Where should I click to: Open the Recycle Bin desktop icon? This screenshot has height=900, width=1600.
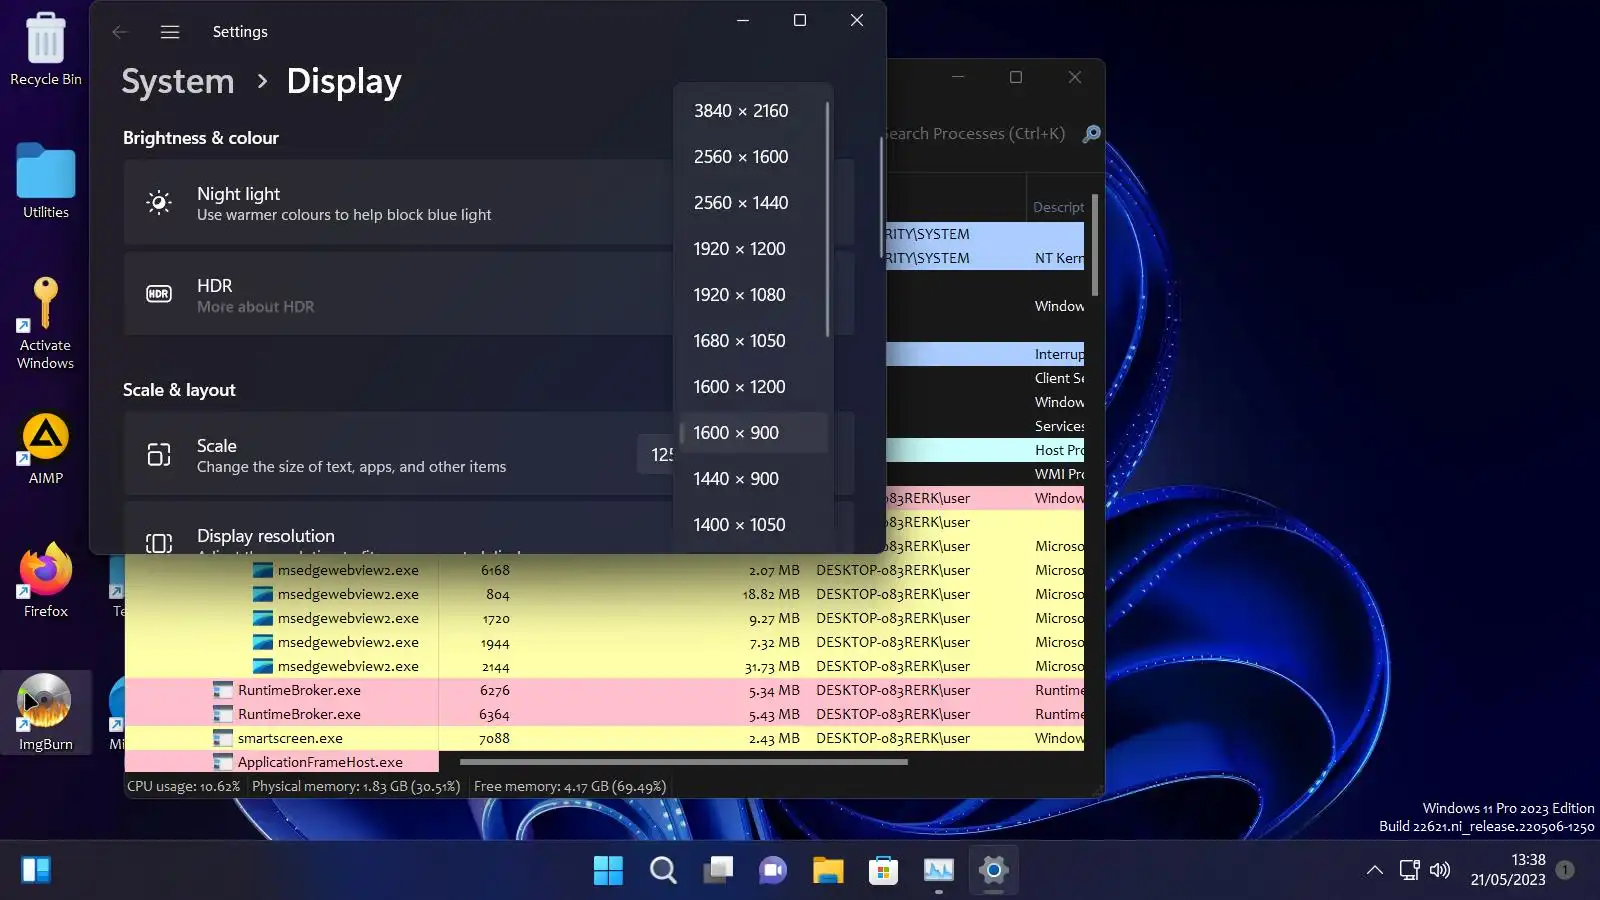point(46,50)
